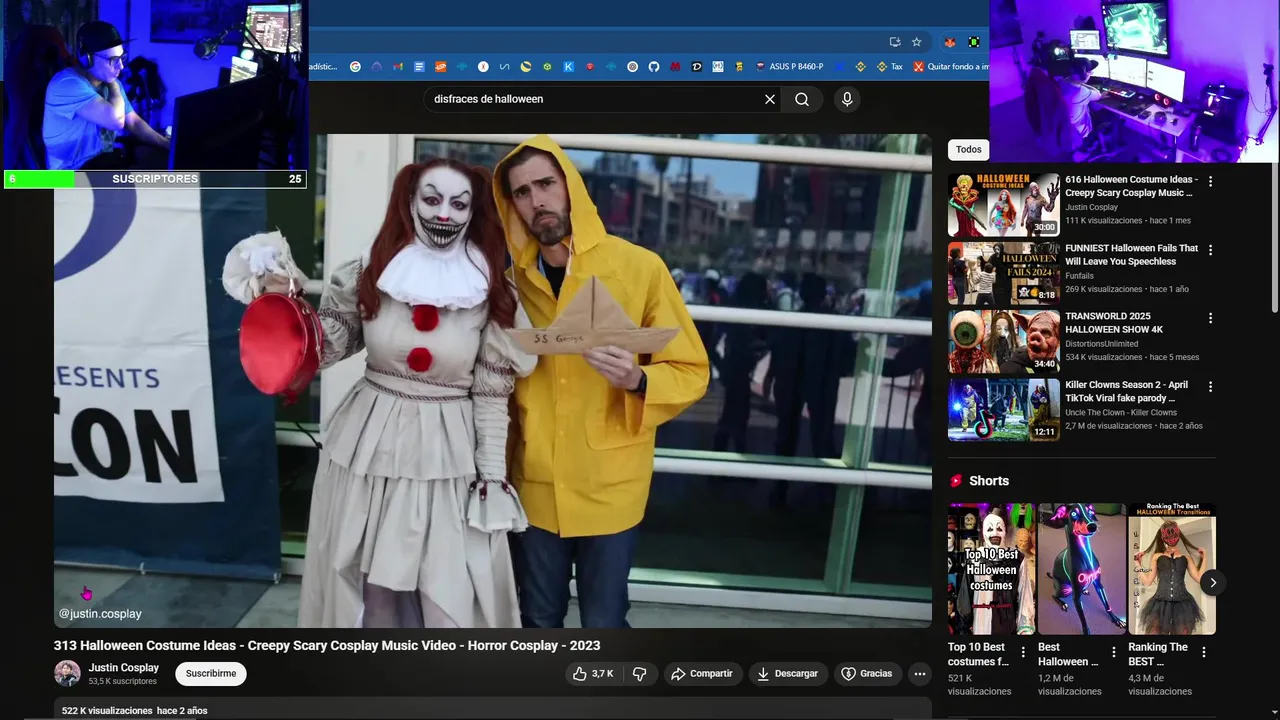This screenshot has height=720, width=1280.
Task: Click the Killer Clowns Season 2 title
Action: click(1126, 391)
